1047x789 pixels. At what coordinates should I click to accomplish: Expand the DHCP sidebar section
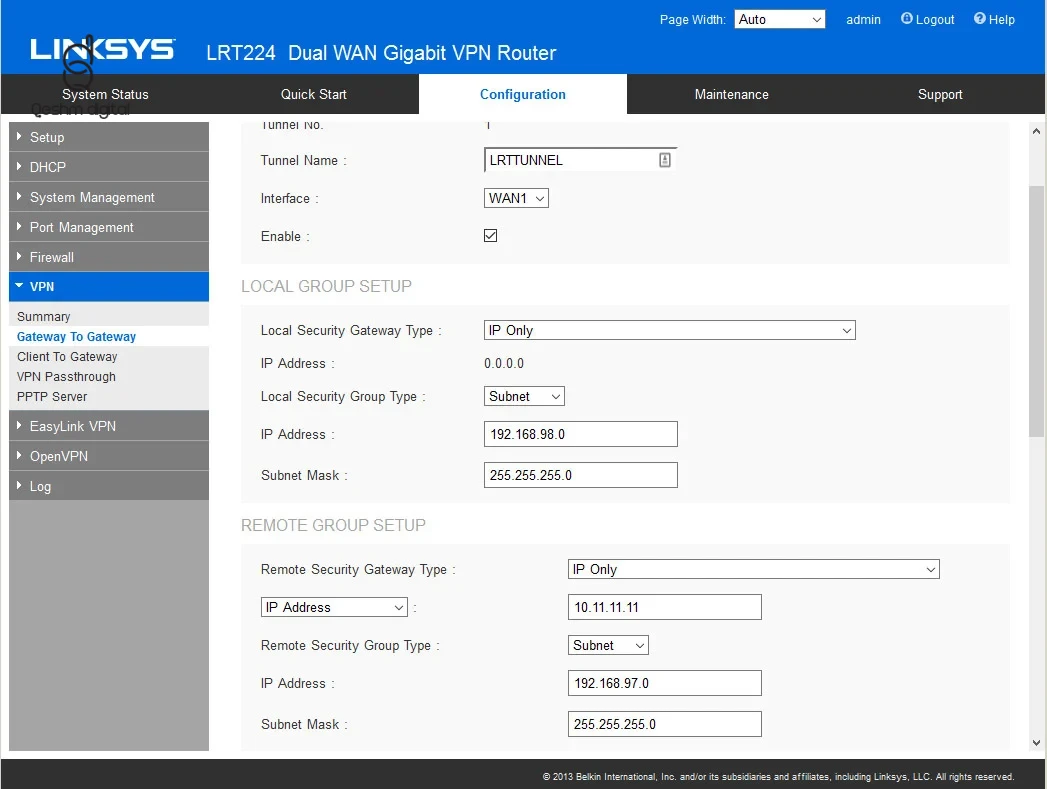click(109, 167)
